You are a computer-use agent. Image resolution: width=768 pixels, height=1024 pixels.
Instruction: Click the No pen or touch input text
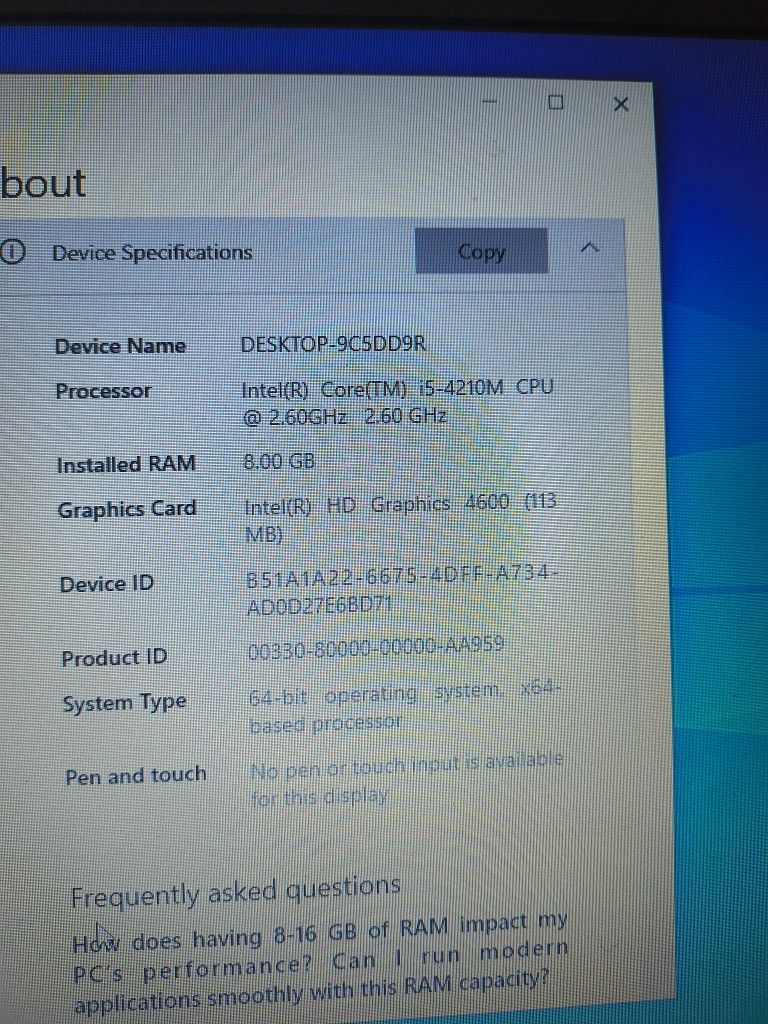click(406, 779)
